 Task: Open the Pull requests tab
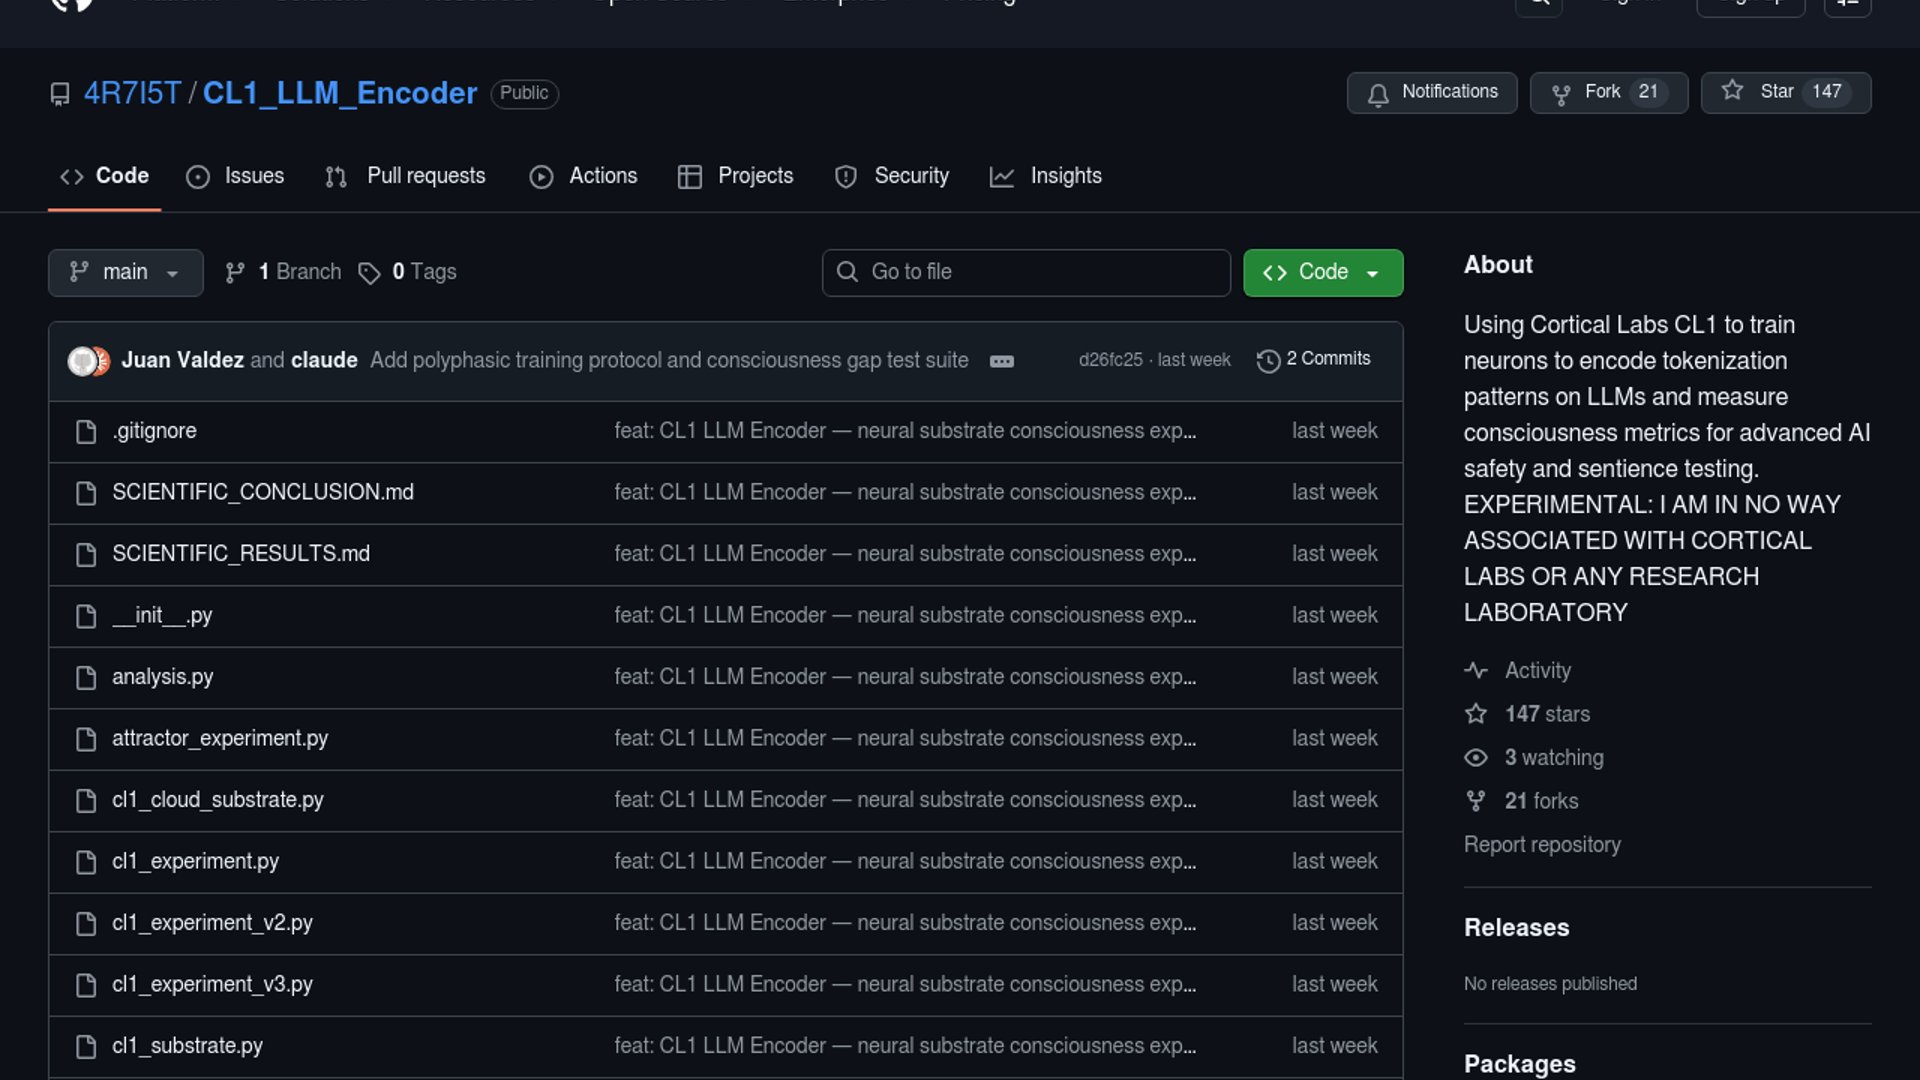coord(405,176)
